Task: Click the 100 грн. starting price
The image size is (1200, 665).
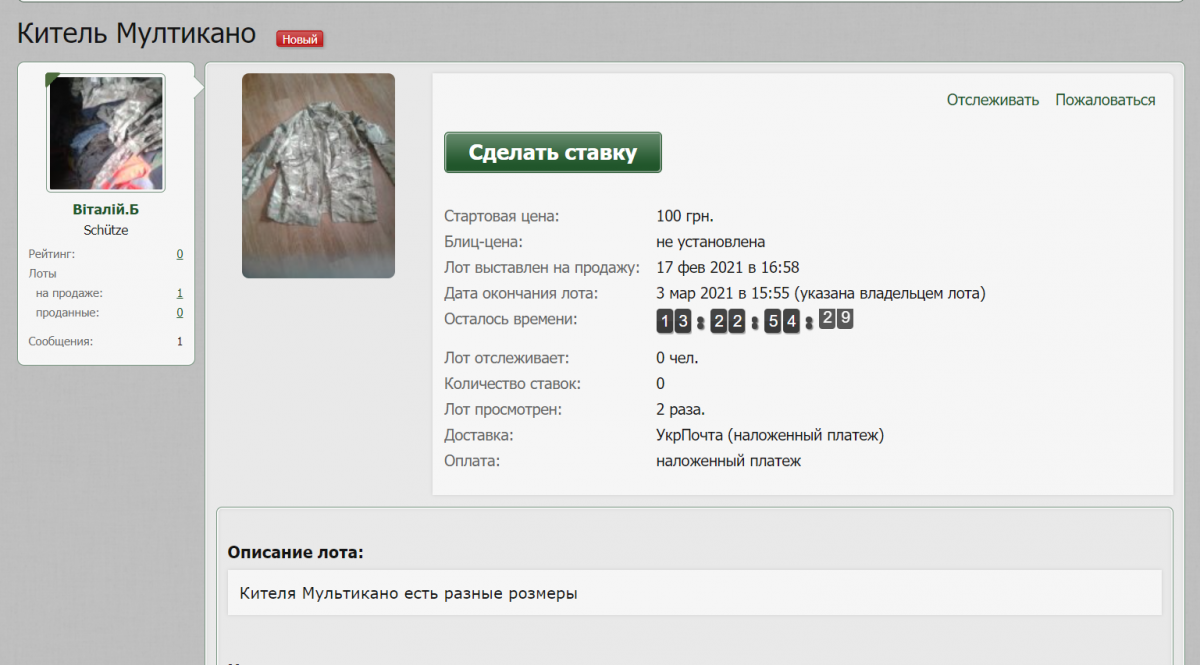Action: (685, 216)
